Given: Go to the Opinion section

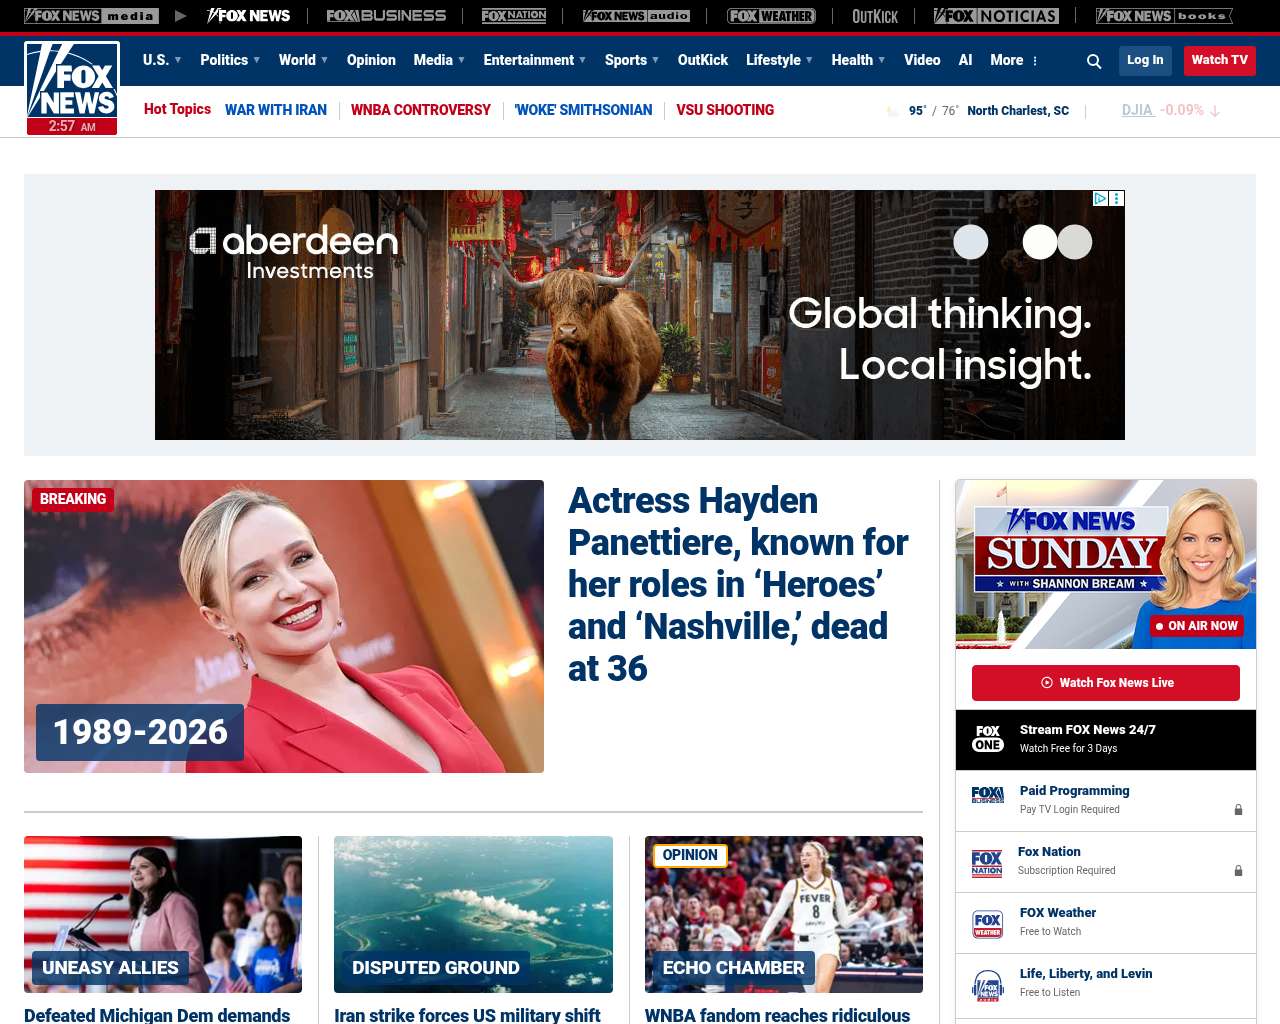Looking at the screenshot, I should pyautogui.click(x=371, y=60).
